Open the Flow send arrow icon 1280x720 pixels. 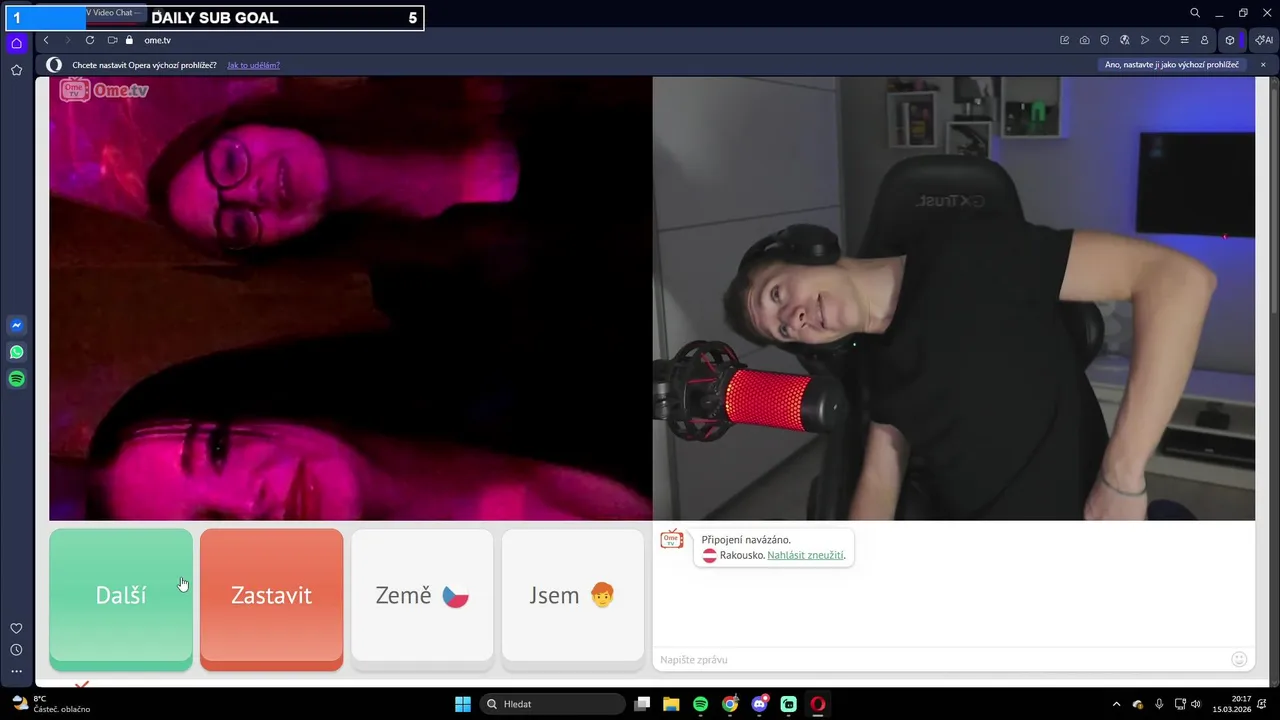point(1145,40)
